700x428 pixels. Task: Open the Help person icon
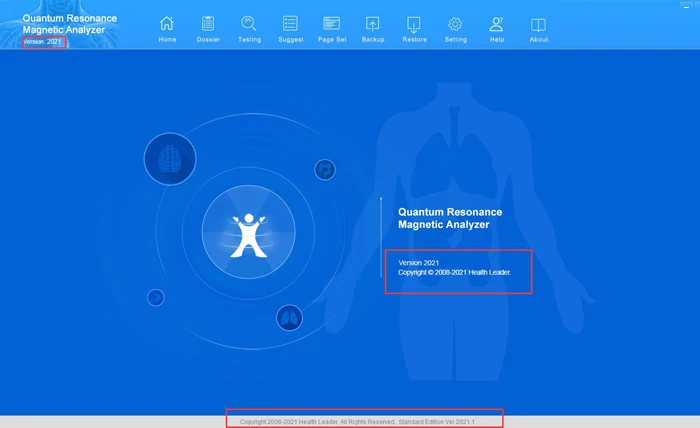click(496, 24)
